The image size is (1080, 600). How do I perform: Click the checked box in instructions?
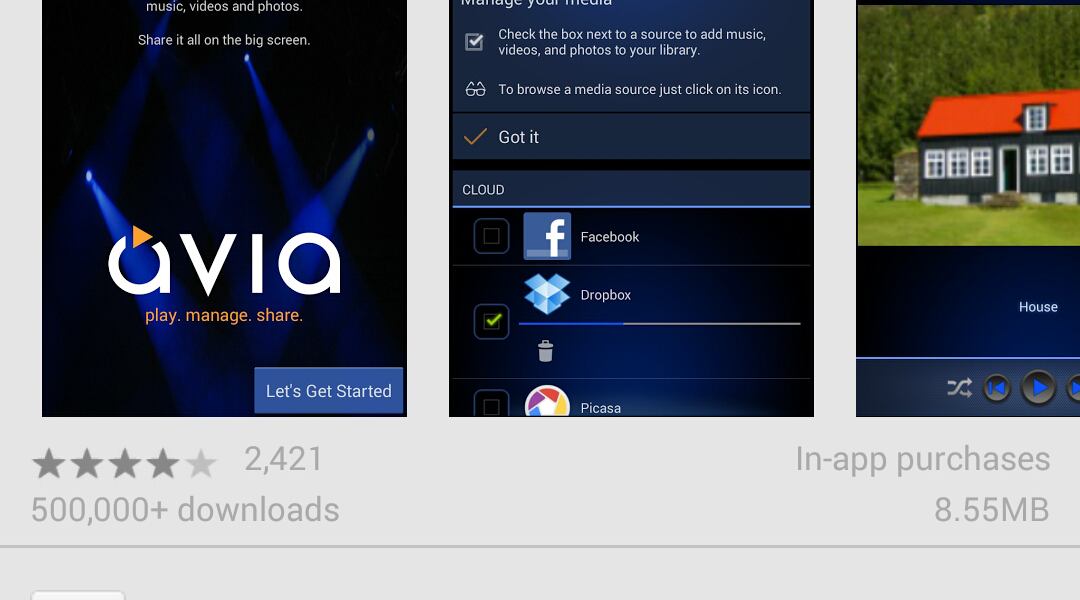[475, 42]
